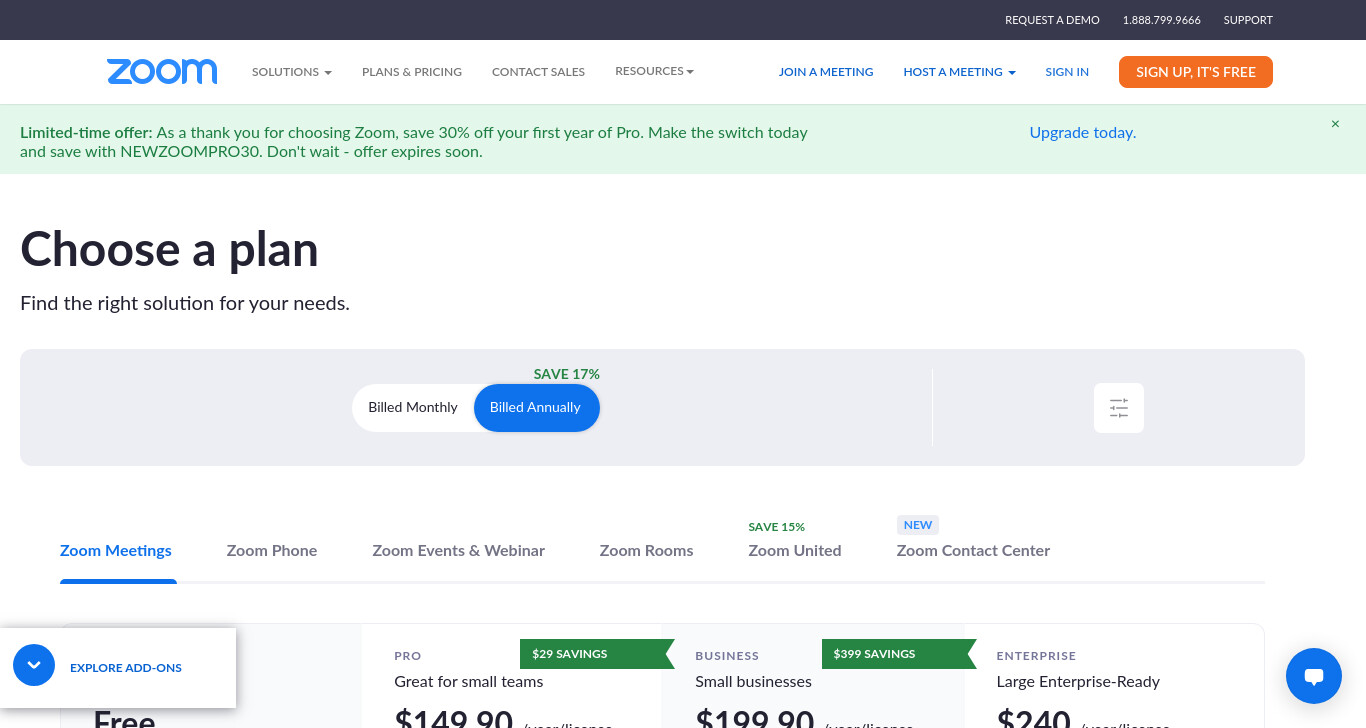The height and width of the screenshot is (728, 1366).
Task: Switch to the Zoom Phone tab
Action: click(272, 551)
